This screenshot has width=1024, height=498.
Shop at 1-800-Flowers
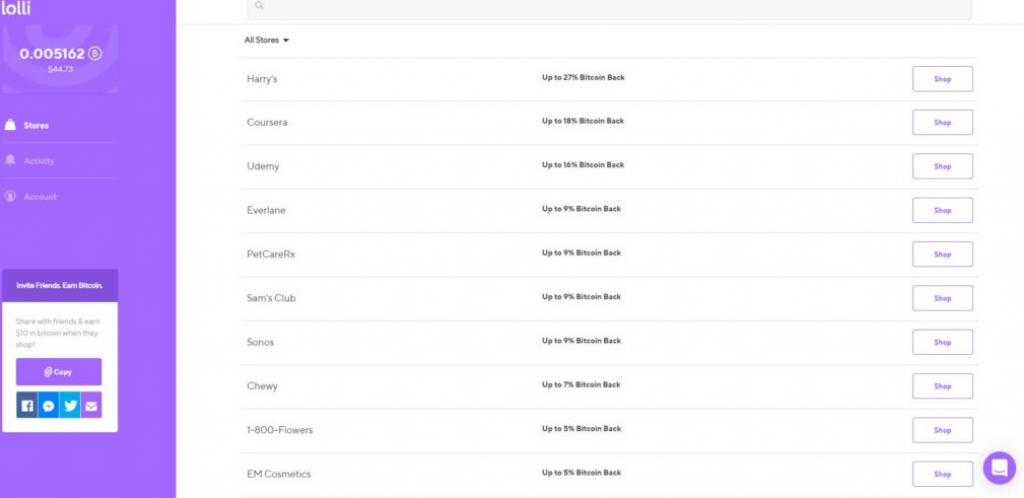click(x=942, y=430)
